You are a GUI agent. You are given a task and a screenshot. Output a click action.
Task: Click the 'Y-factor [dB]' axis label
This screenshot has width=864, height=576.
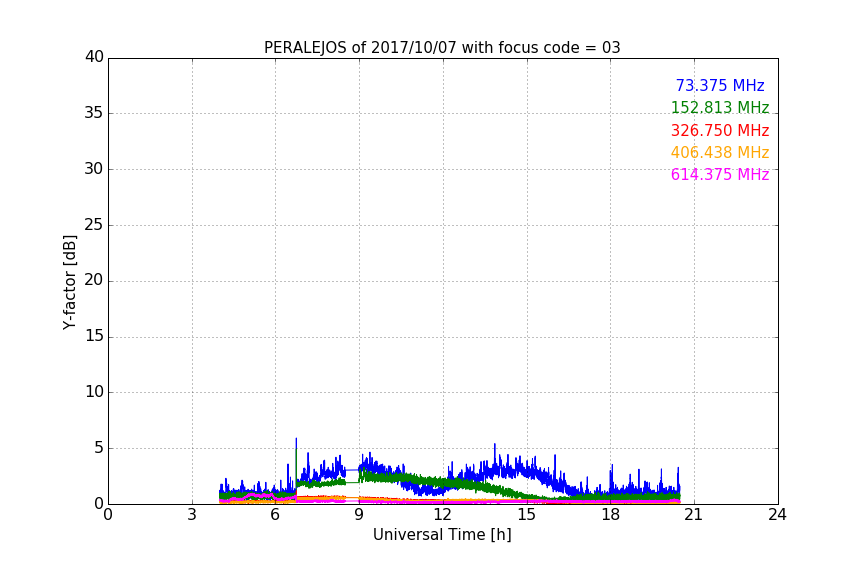coord(69,282)
